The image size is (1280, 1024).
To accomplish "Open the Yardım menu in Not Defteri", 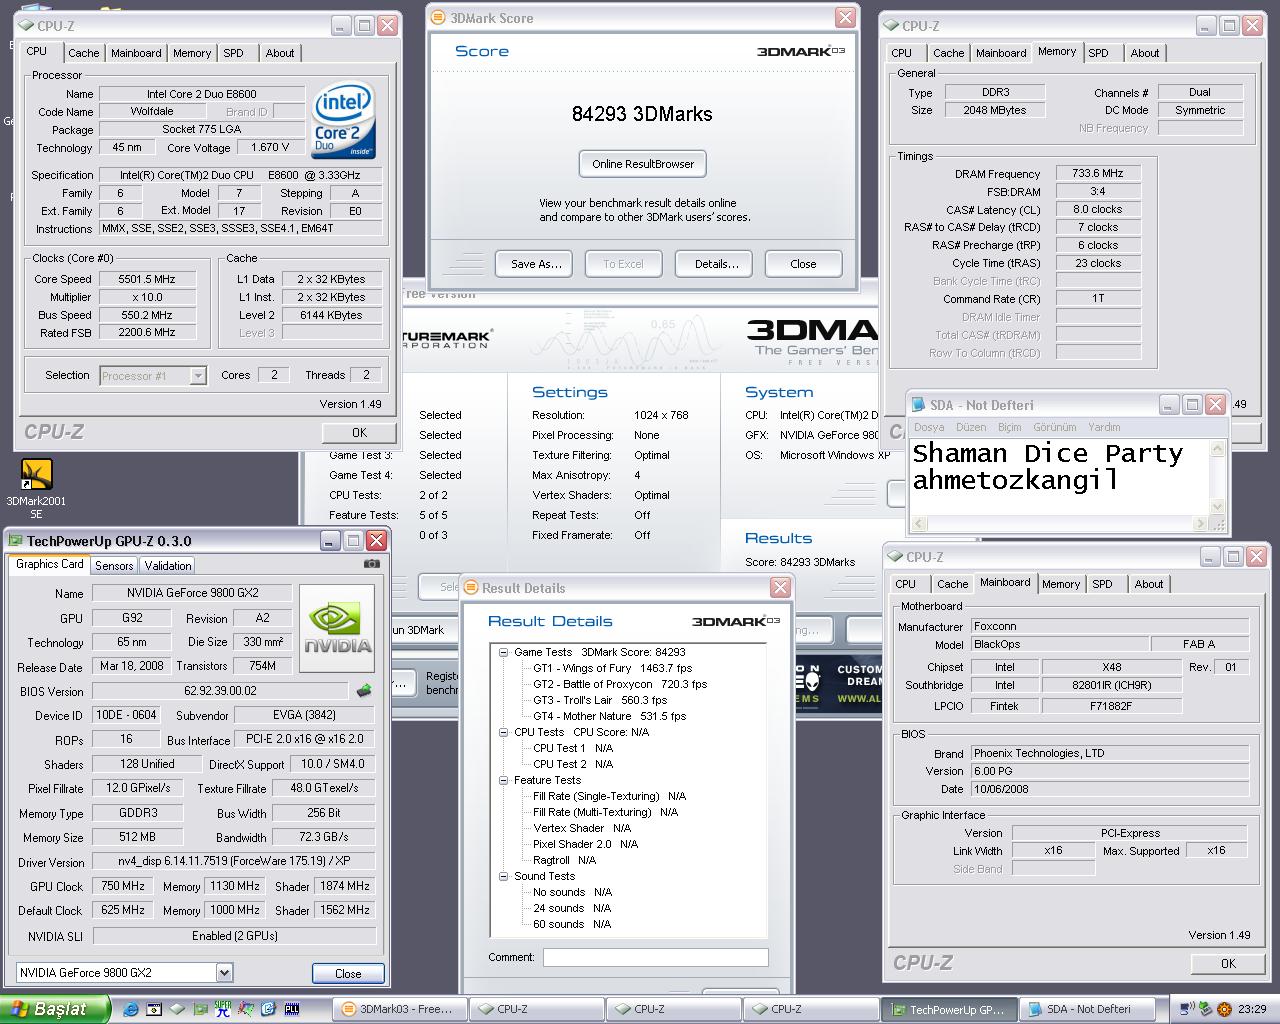I will click(1104, 427).
